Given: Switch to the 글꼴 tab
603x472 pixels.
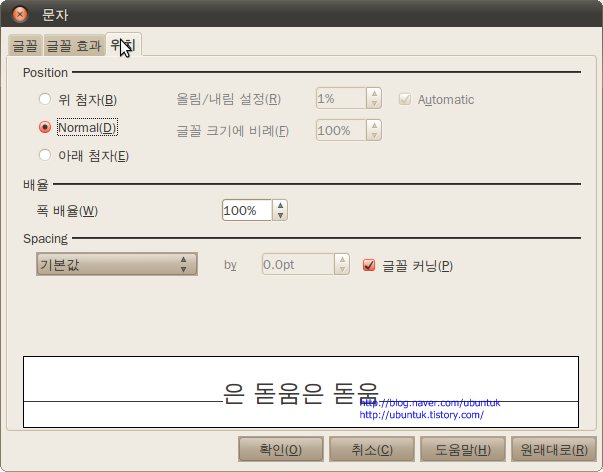Looking at the screenshot, I should [25, 46].
